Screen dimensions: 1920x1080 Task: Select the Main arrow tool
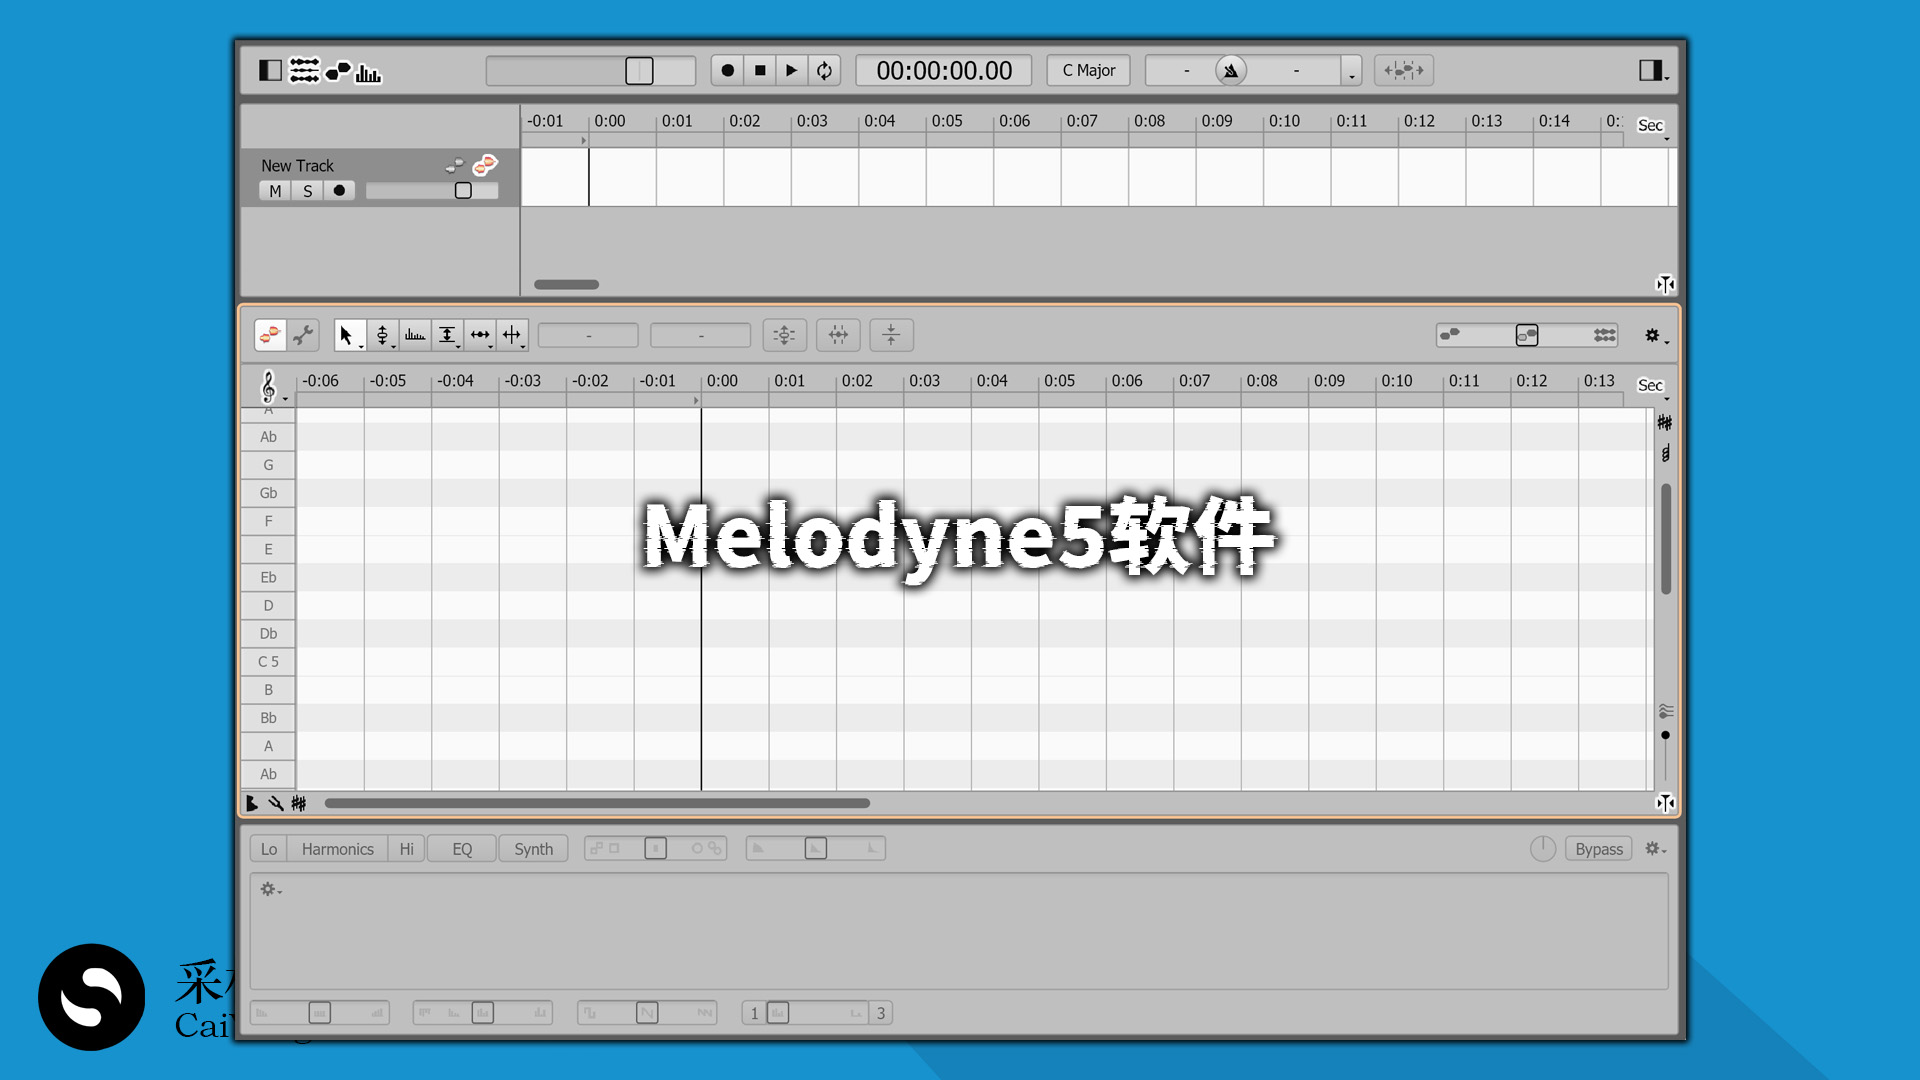click(346, 335)
